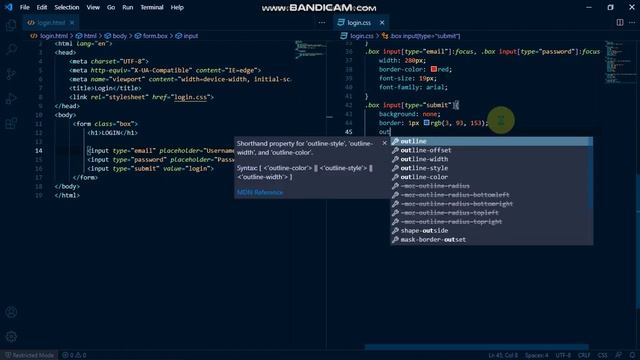Select '-moz-outline-radius-bottomright' suggestion

click(491, 204)
